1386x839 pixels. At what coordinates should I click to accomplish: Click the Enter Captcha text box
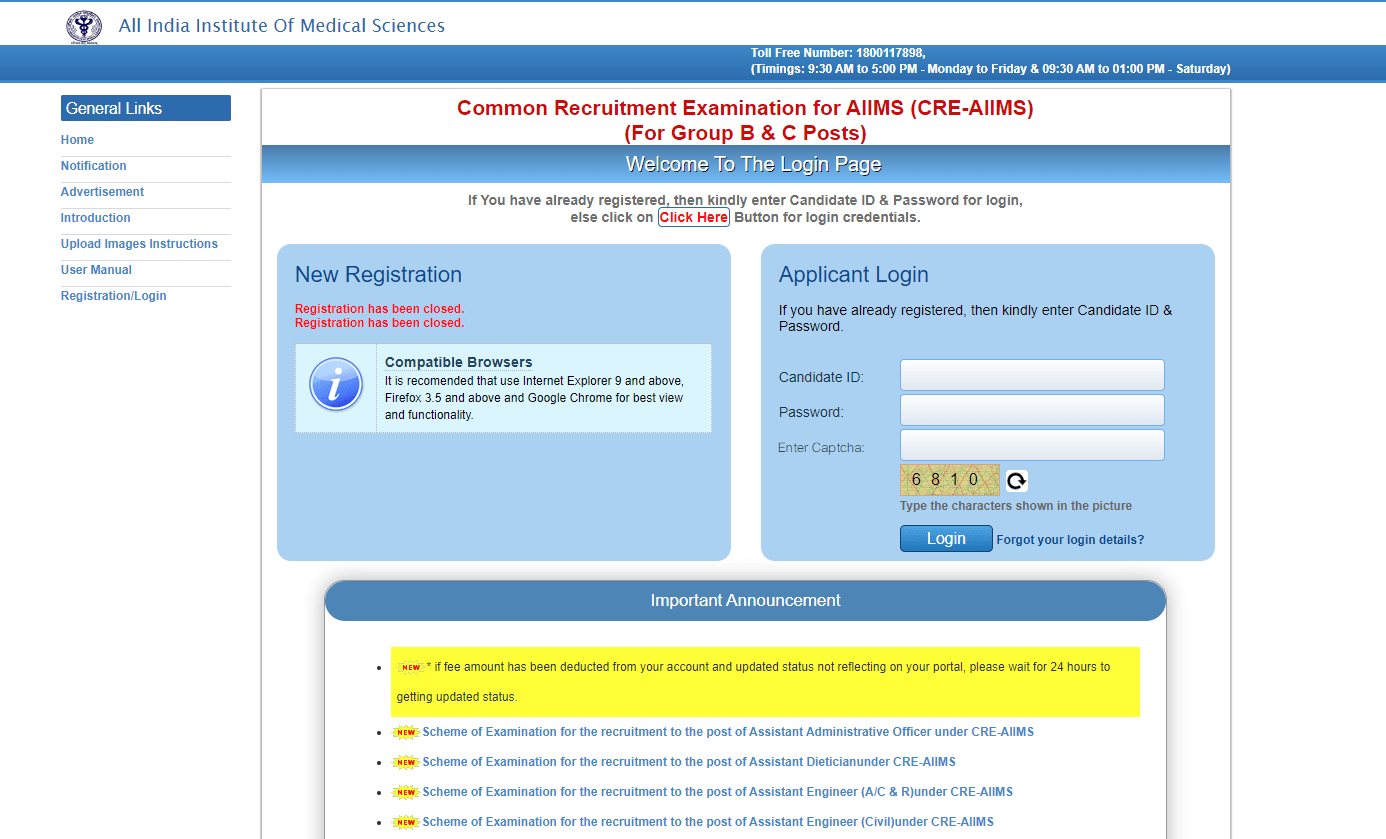(1032, 445)
